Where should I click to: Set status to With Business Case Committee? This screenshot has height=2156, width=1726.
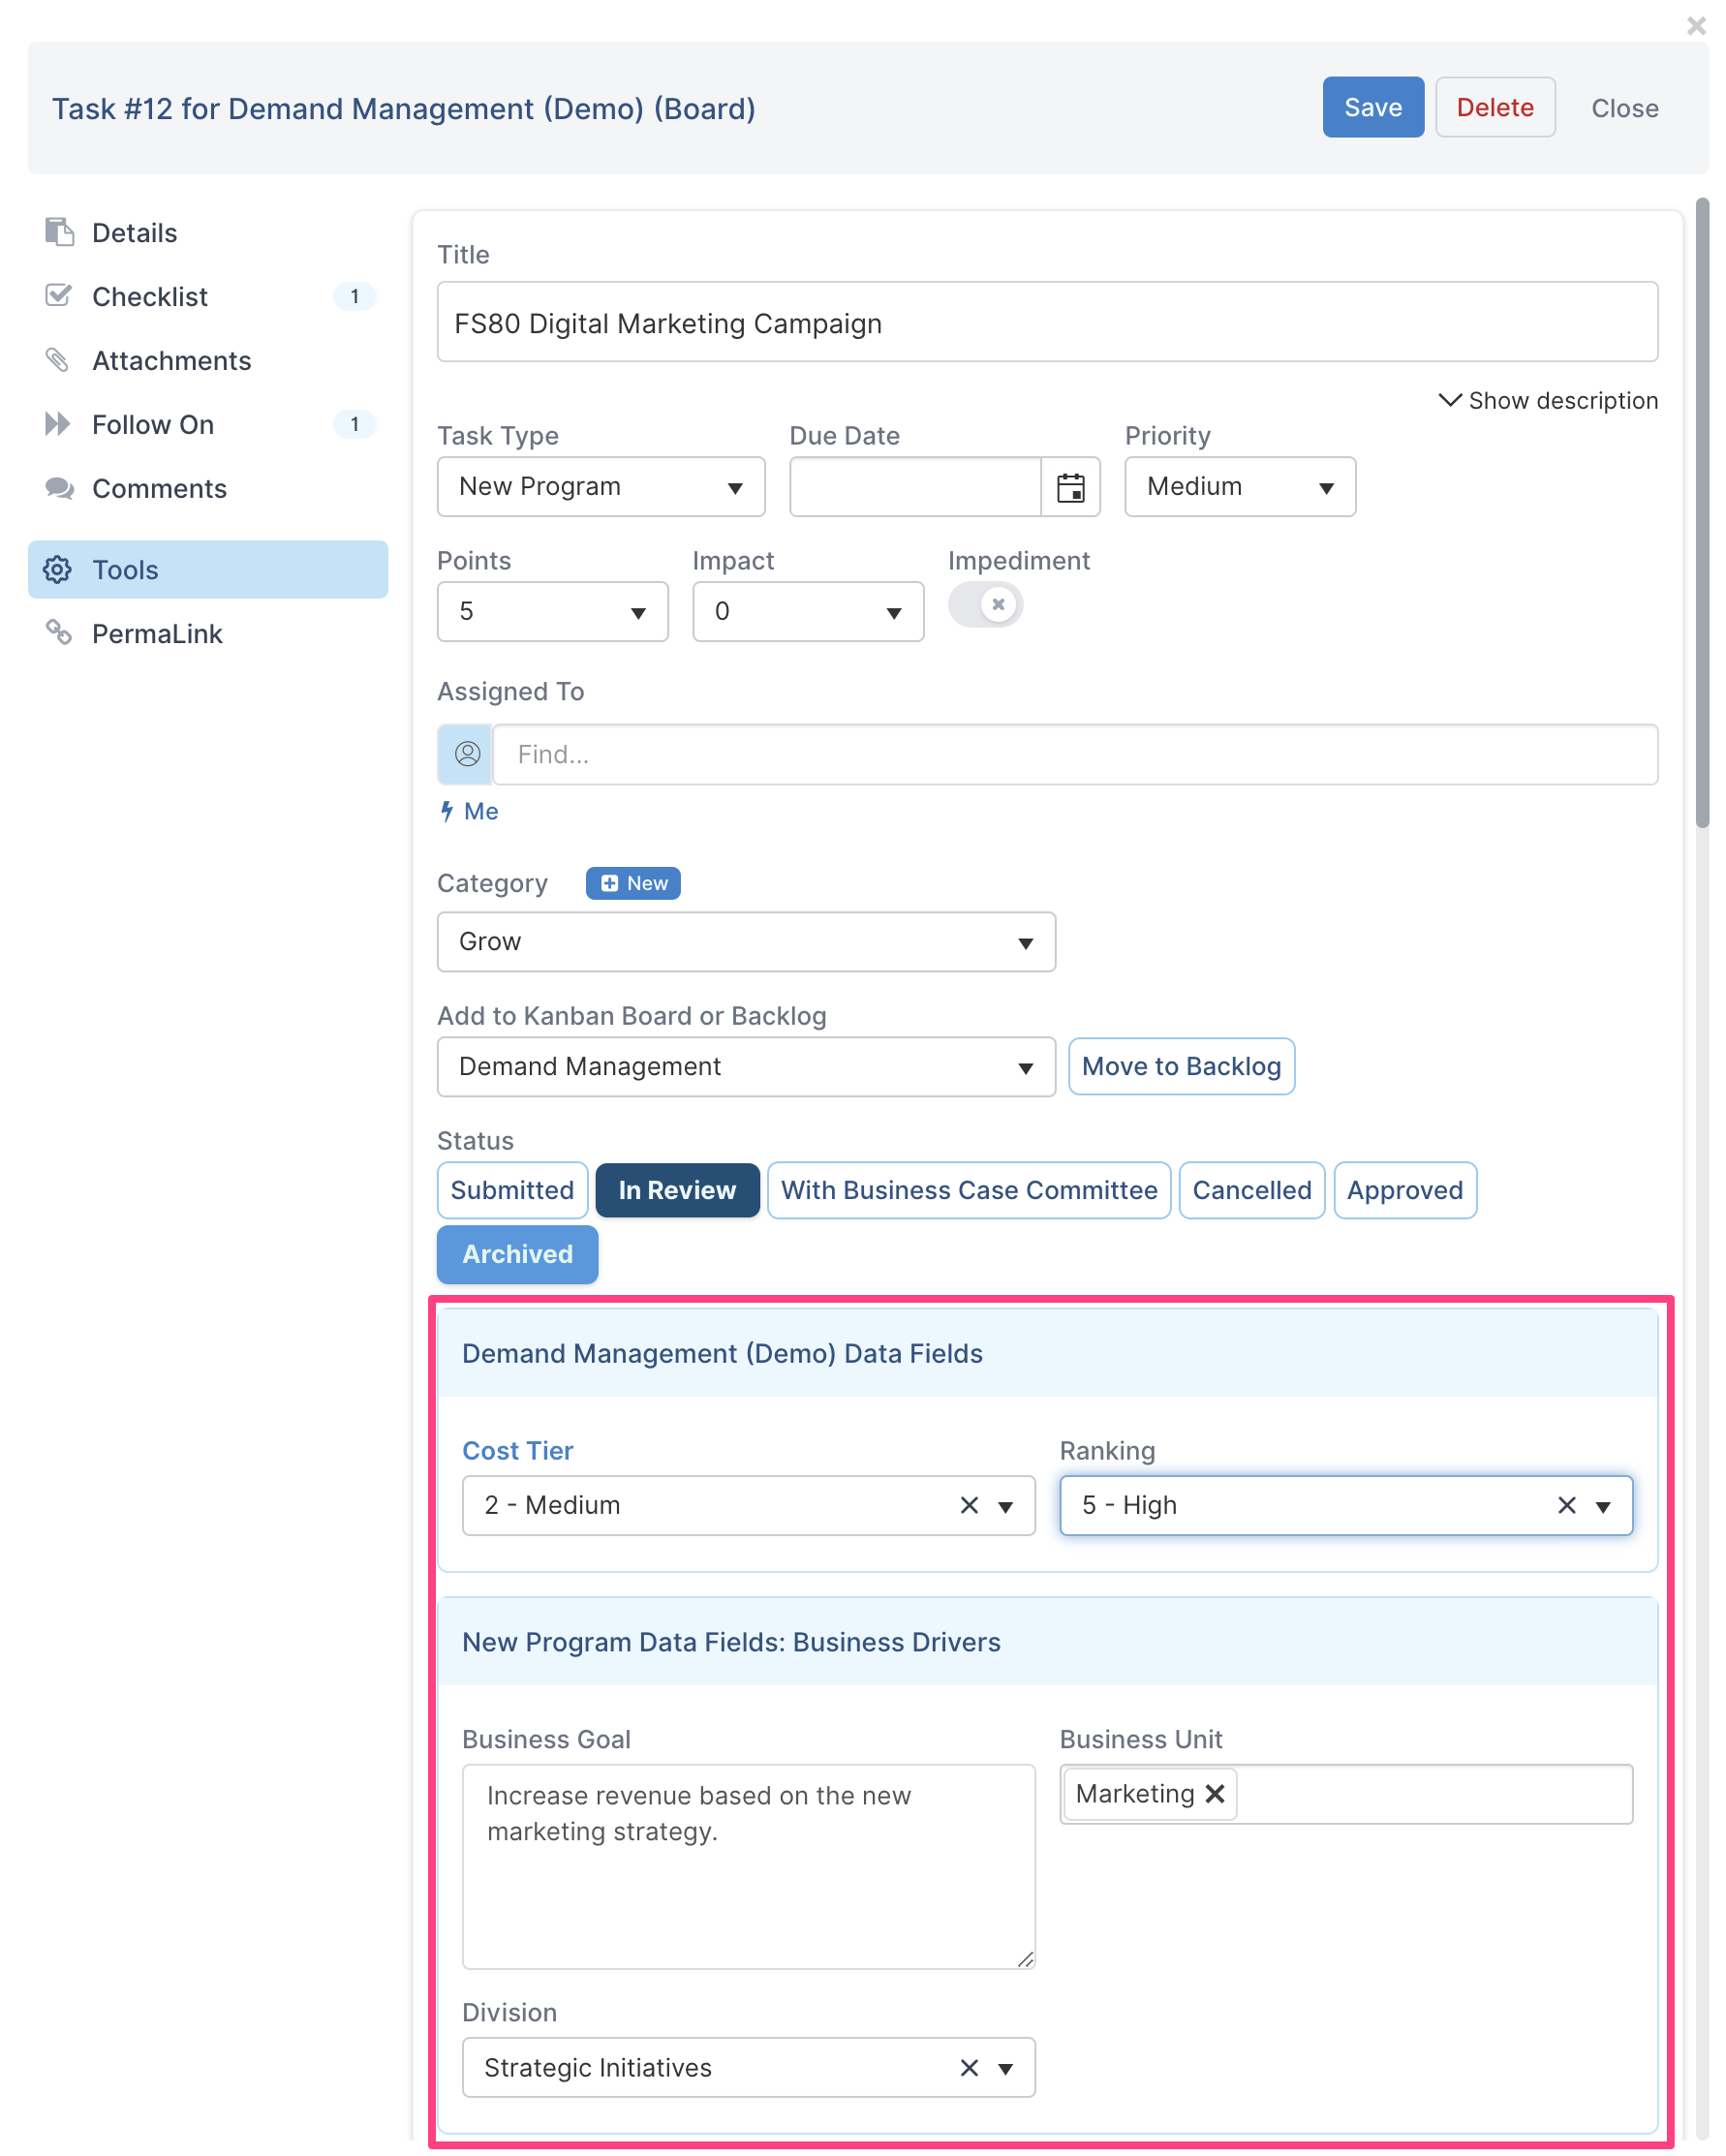tap(968, 1190)
